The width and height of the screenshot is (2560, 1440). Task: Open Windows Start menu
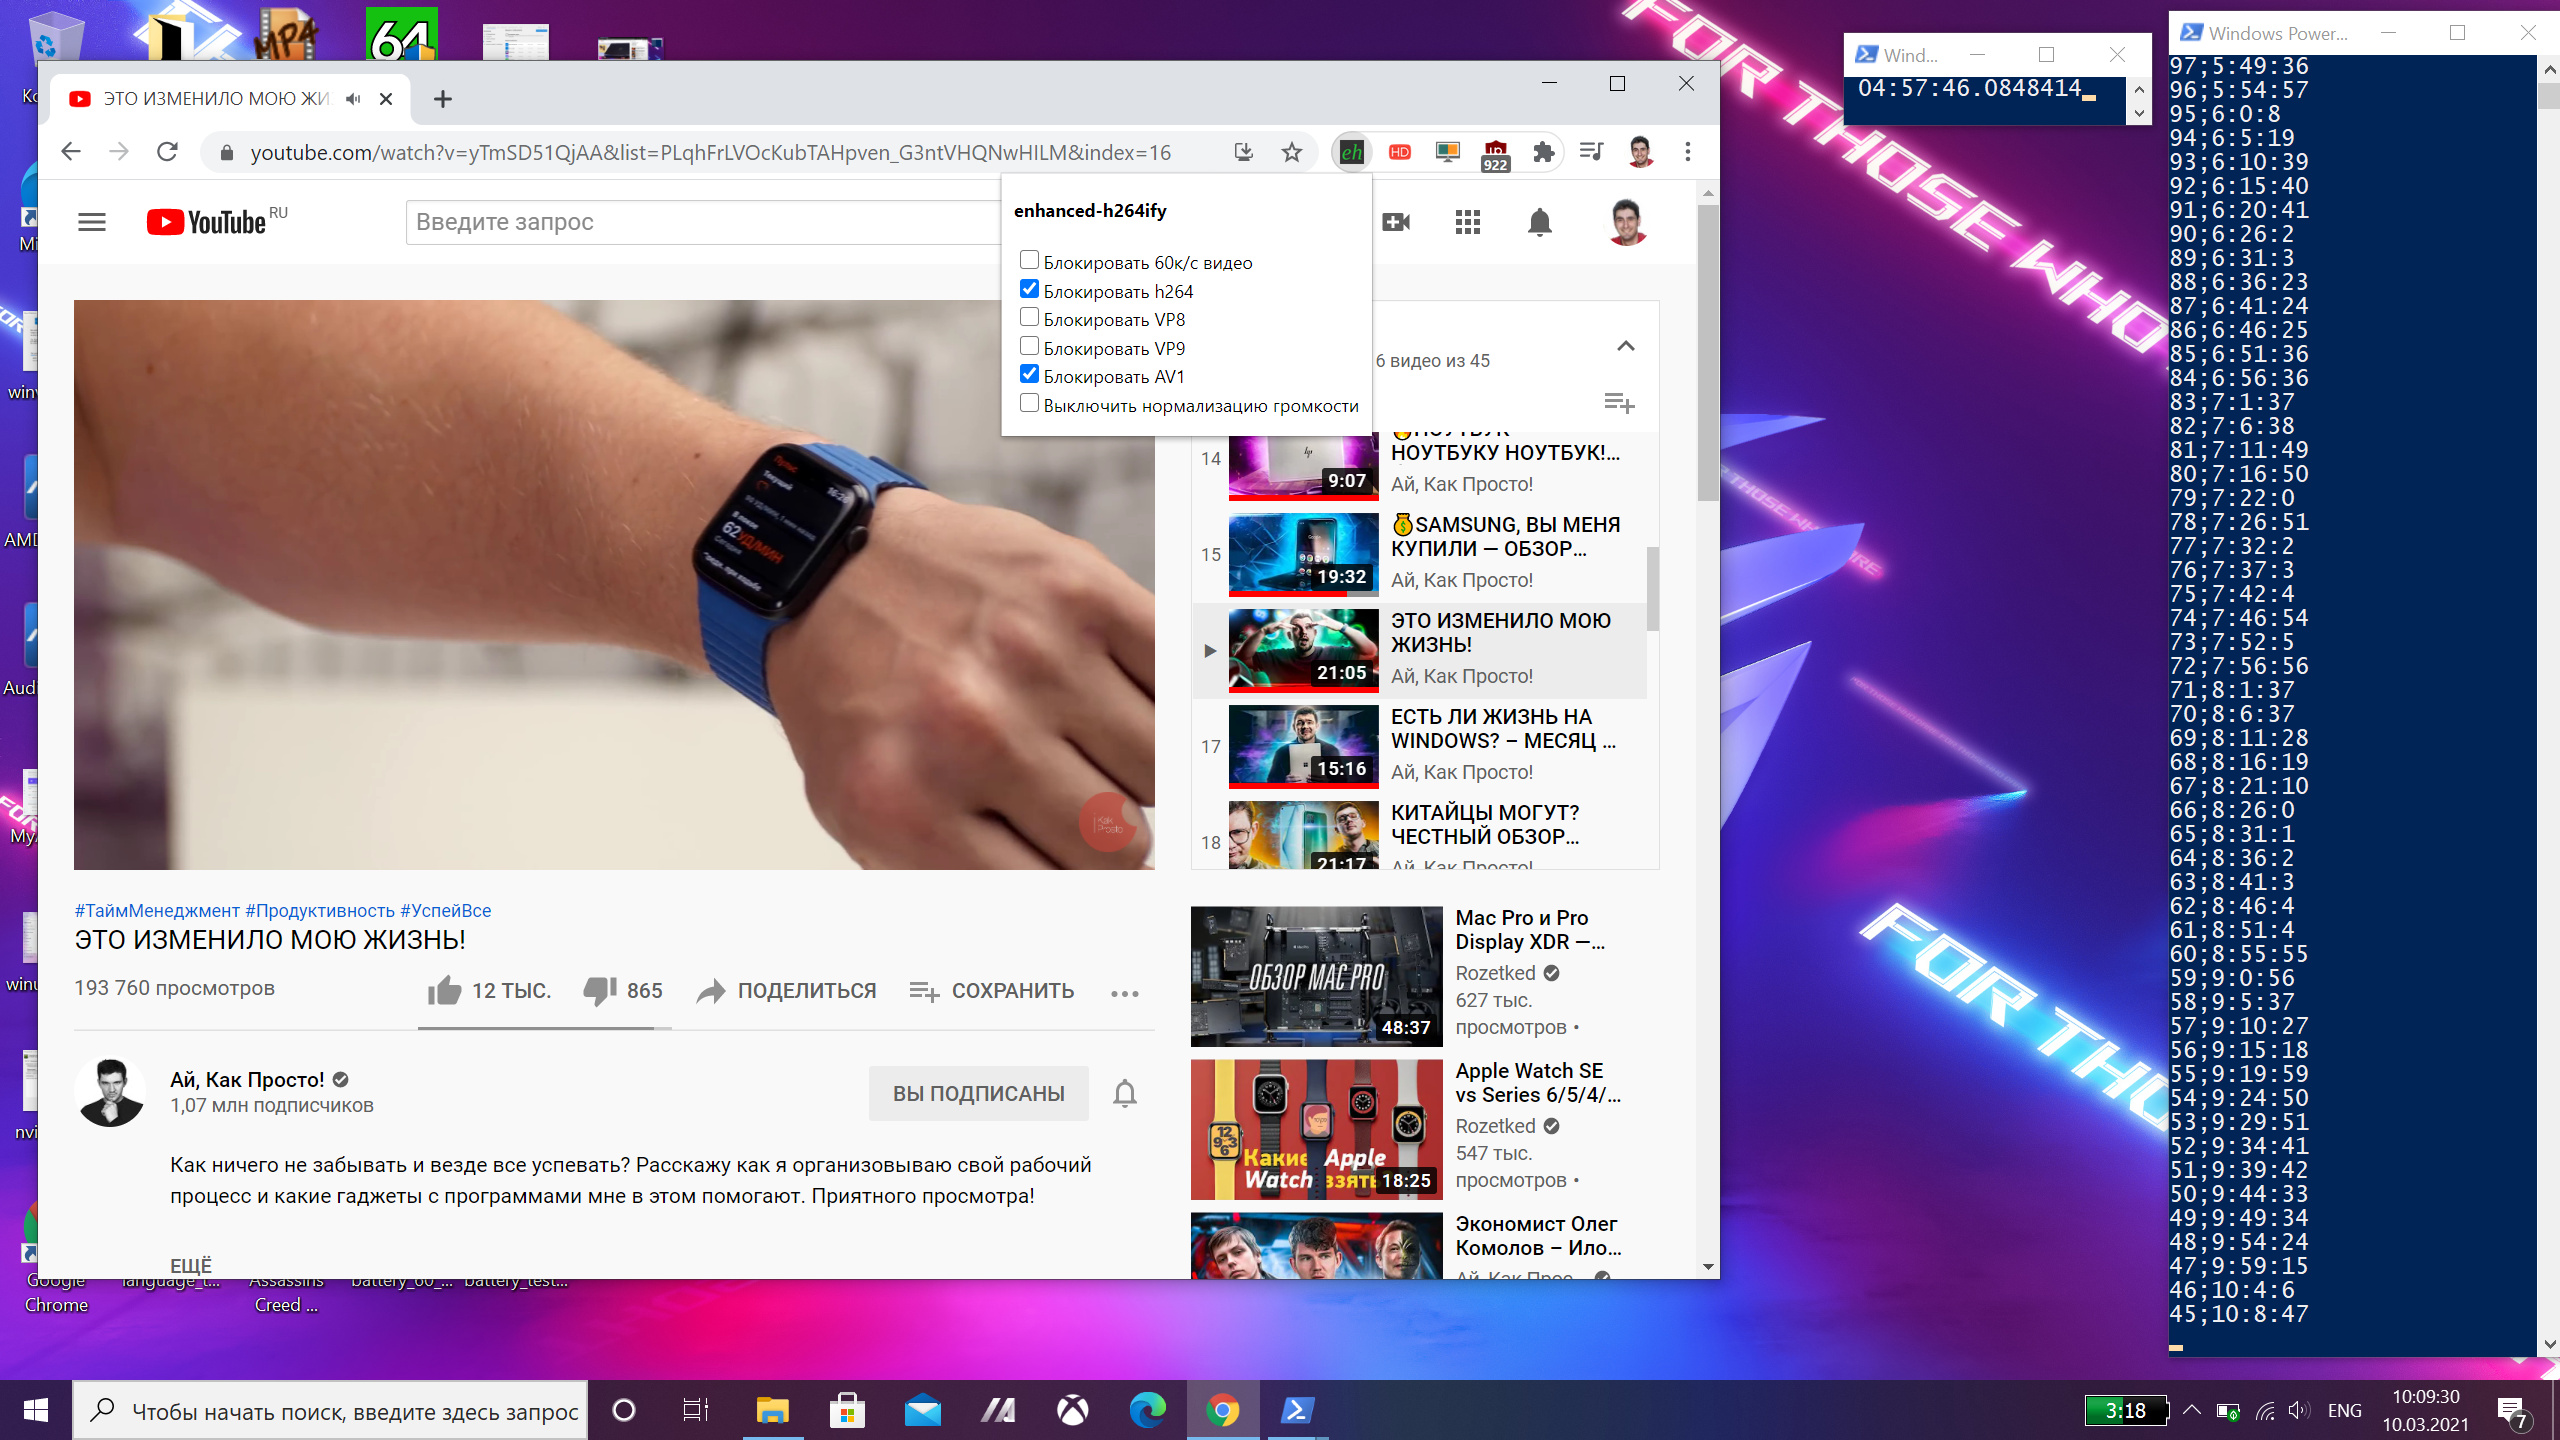point(36,1411)
